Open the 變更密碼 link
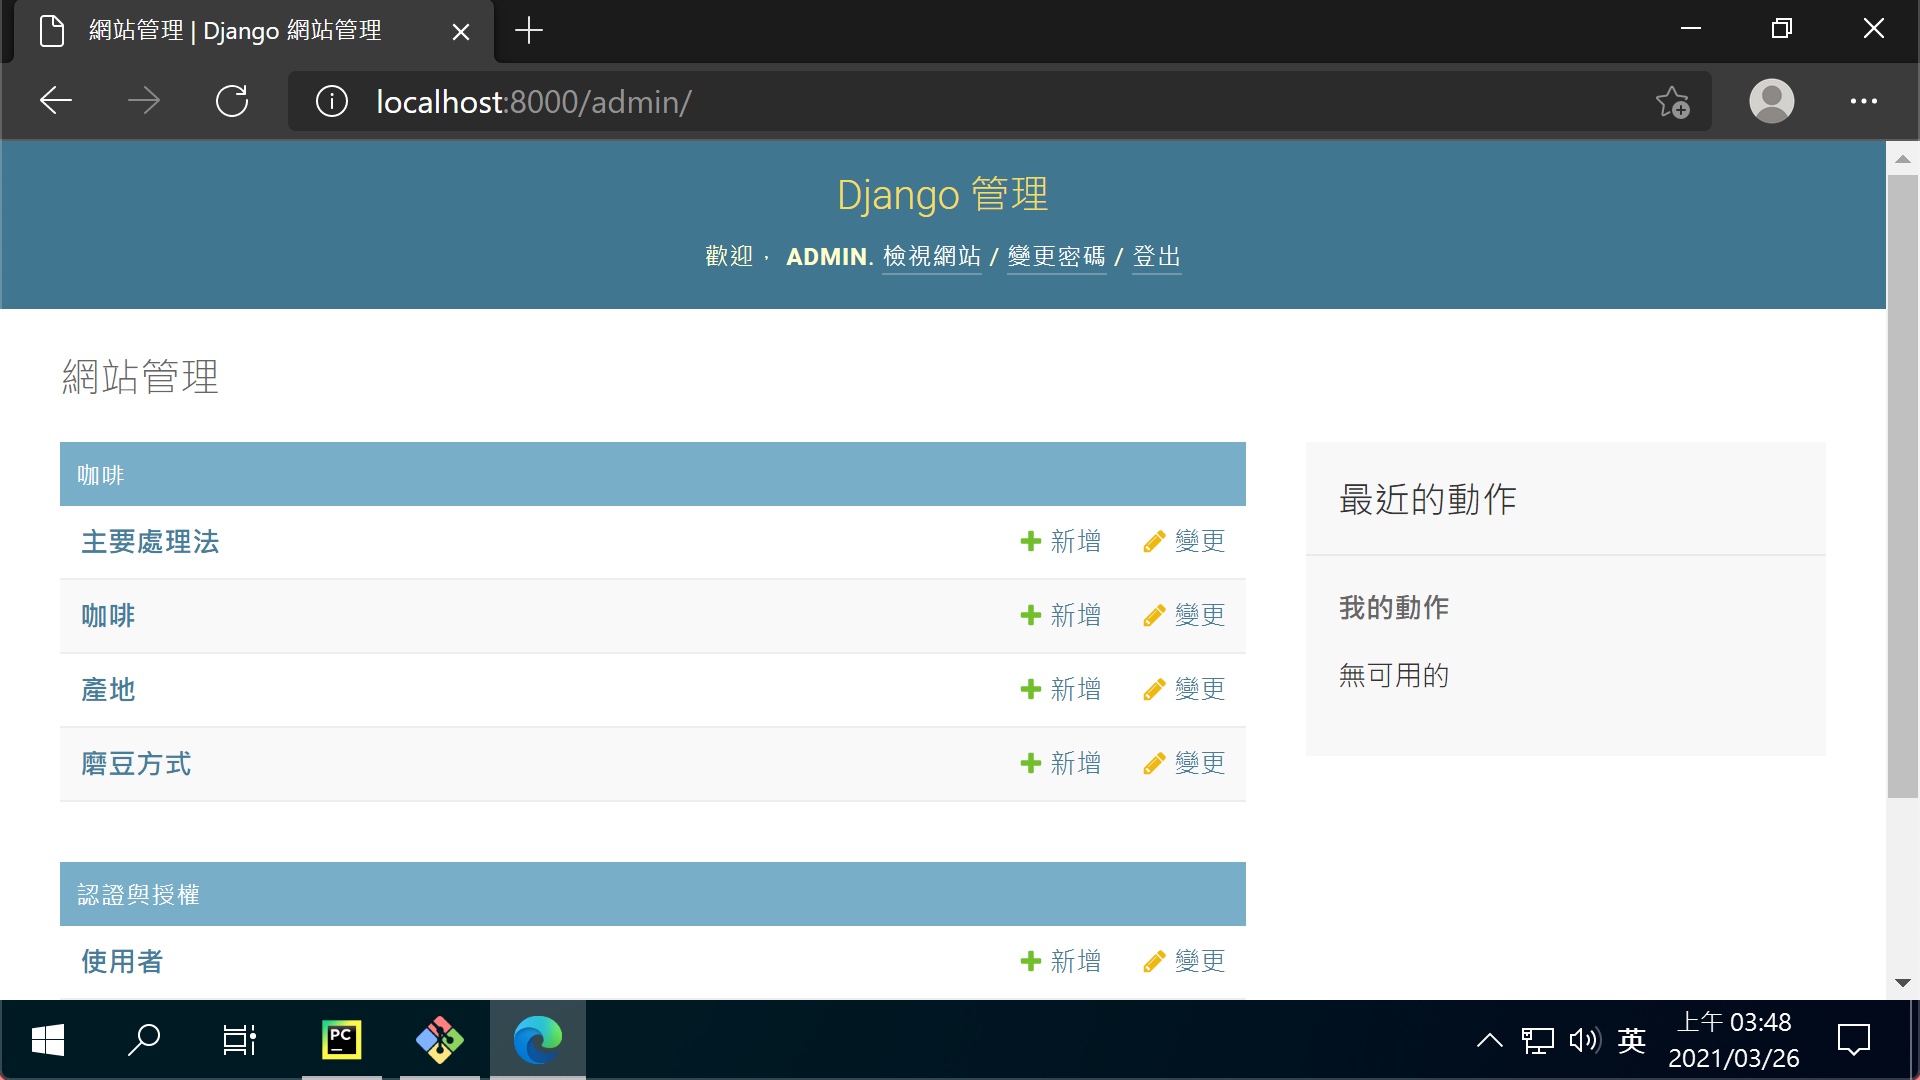This screenshot has width=1920, height=1080. pyautogui.click(x=1056, y=257)
